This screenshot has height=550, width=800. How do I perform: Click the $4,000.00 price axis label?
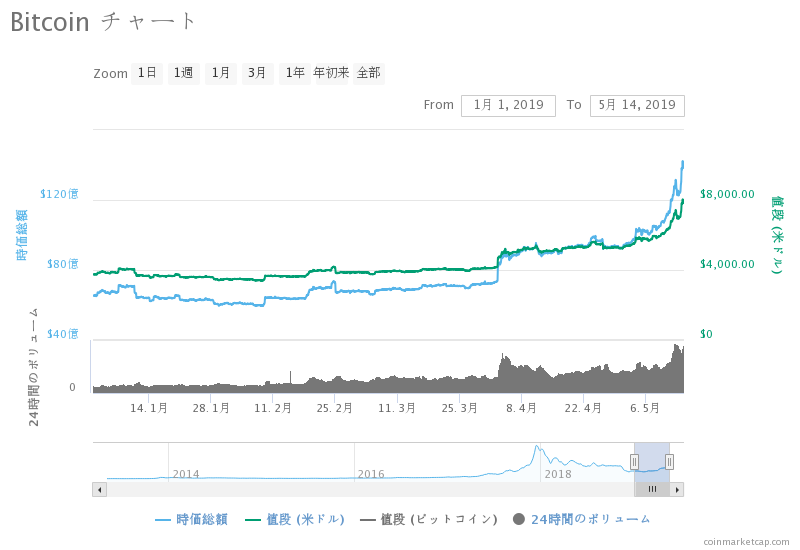point(727,264)
